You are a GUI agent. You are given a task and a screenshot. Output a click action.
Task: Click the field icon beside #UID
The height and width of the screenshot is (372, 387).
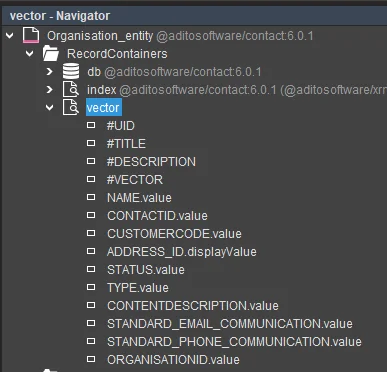(x=91, y=125)
